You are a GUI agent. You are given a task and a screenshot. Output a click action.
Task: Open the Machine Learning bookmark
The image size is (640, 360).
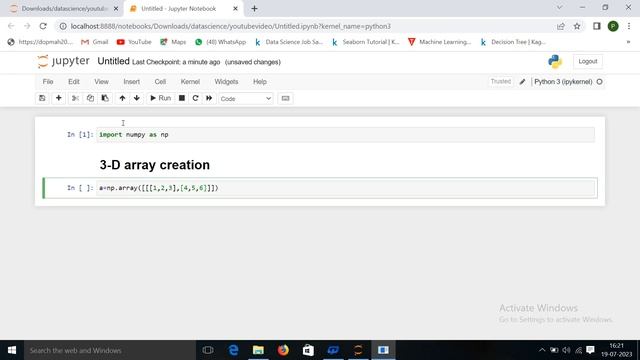click(440, 42)
